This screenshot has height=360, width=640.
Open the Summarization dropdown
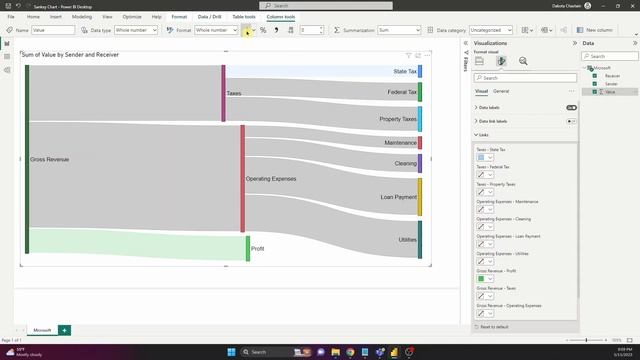[399, 30]
